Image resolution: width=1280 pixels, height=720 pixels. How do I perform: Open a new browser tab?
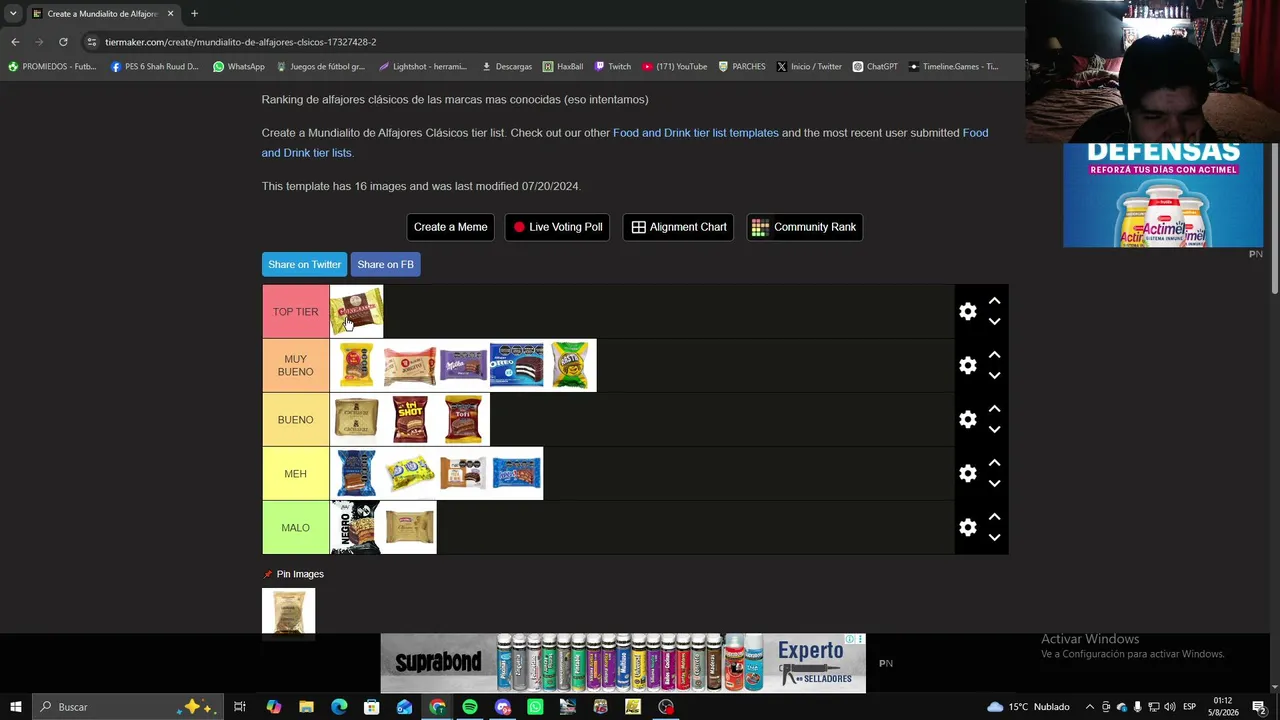click(x=194, y=14)
